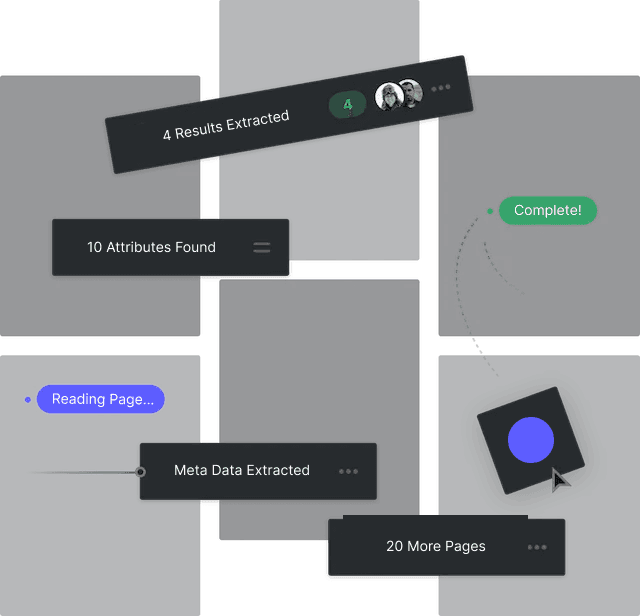Click green dot beside Complete! badge
Screen dimensions: 640x616
pyautogui.click(x=489, y=211)
